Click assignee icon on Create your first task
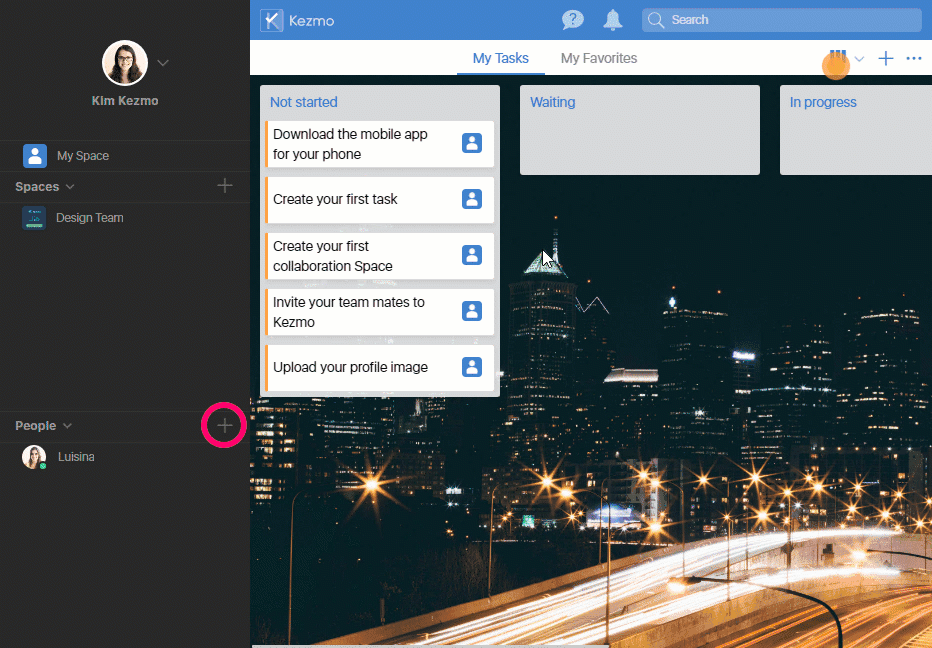This screenshot has width=932, height=648. click(472, 199)
